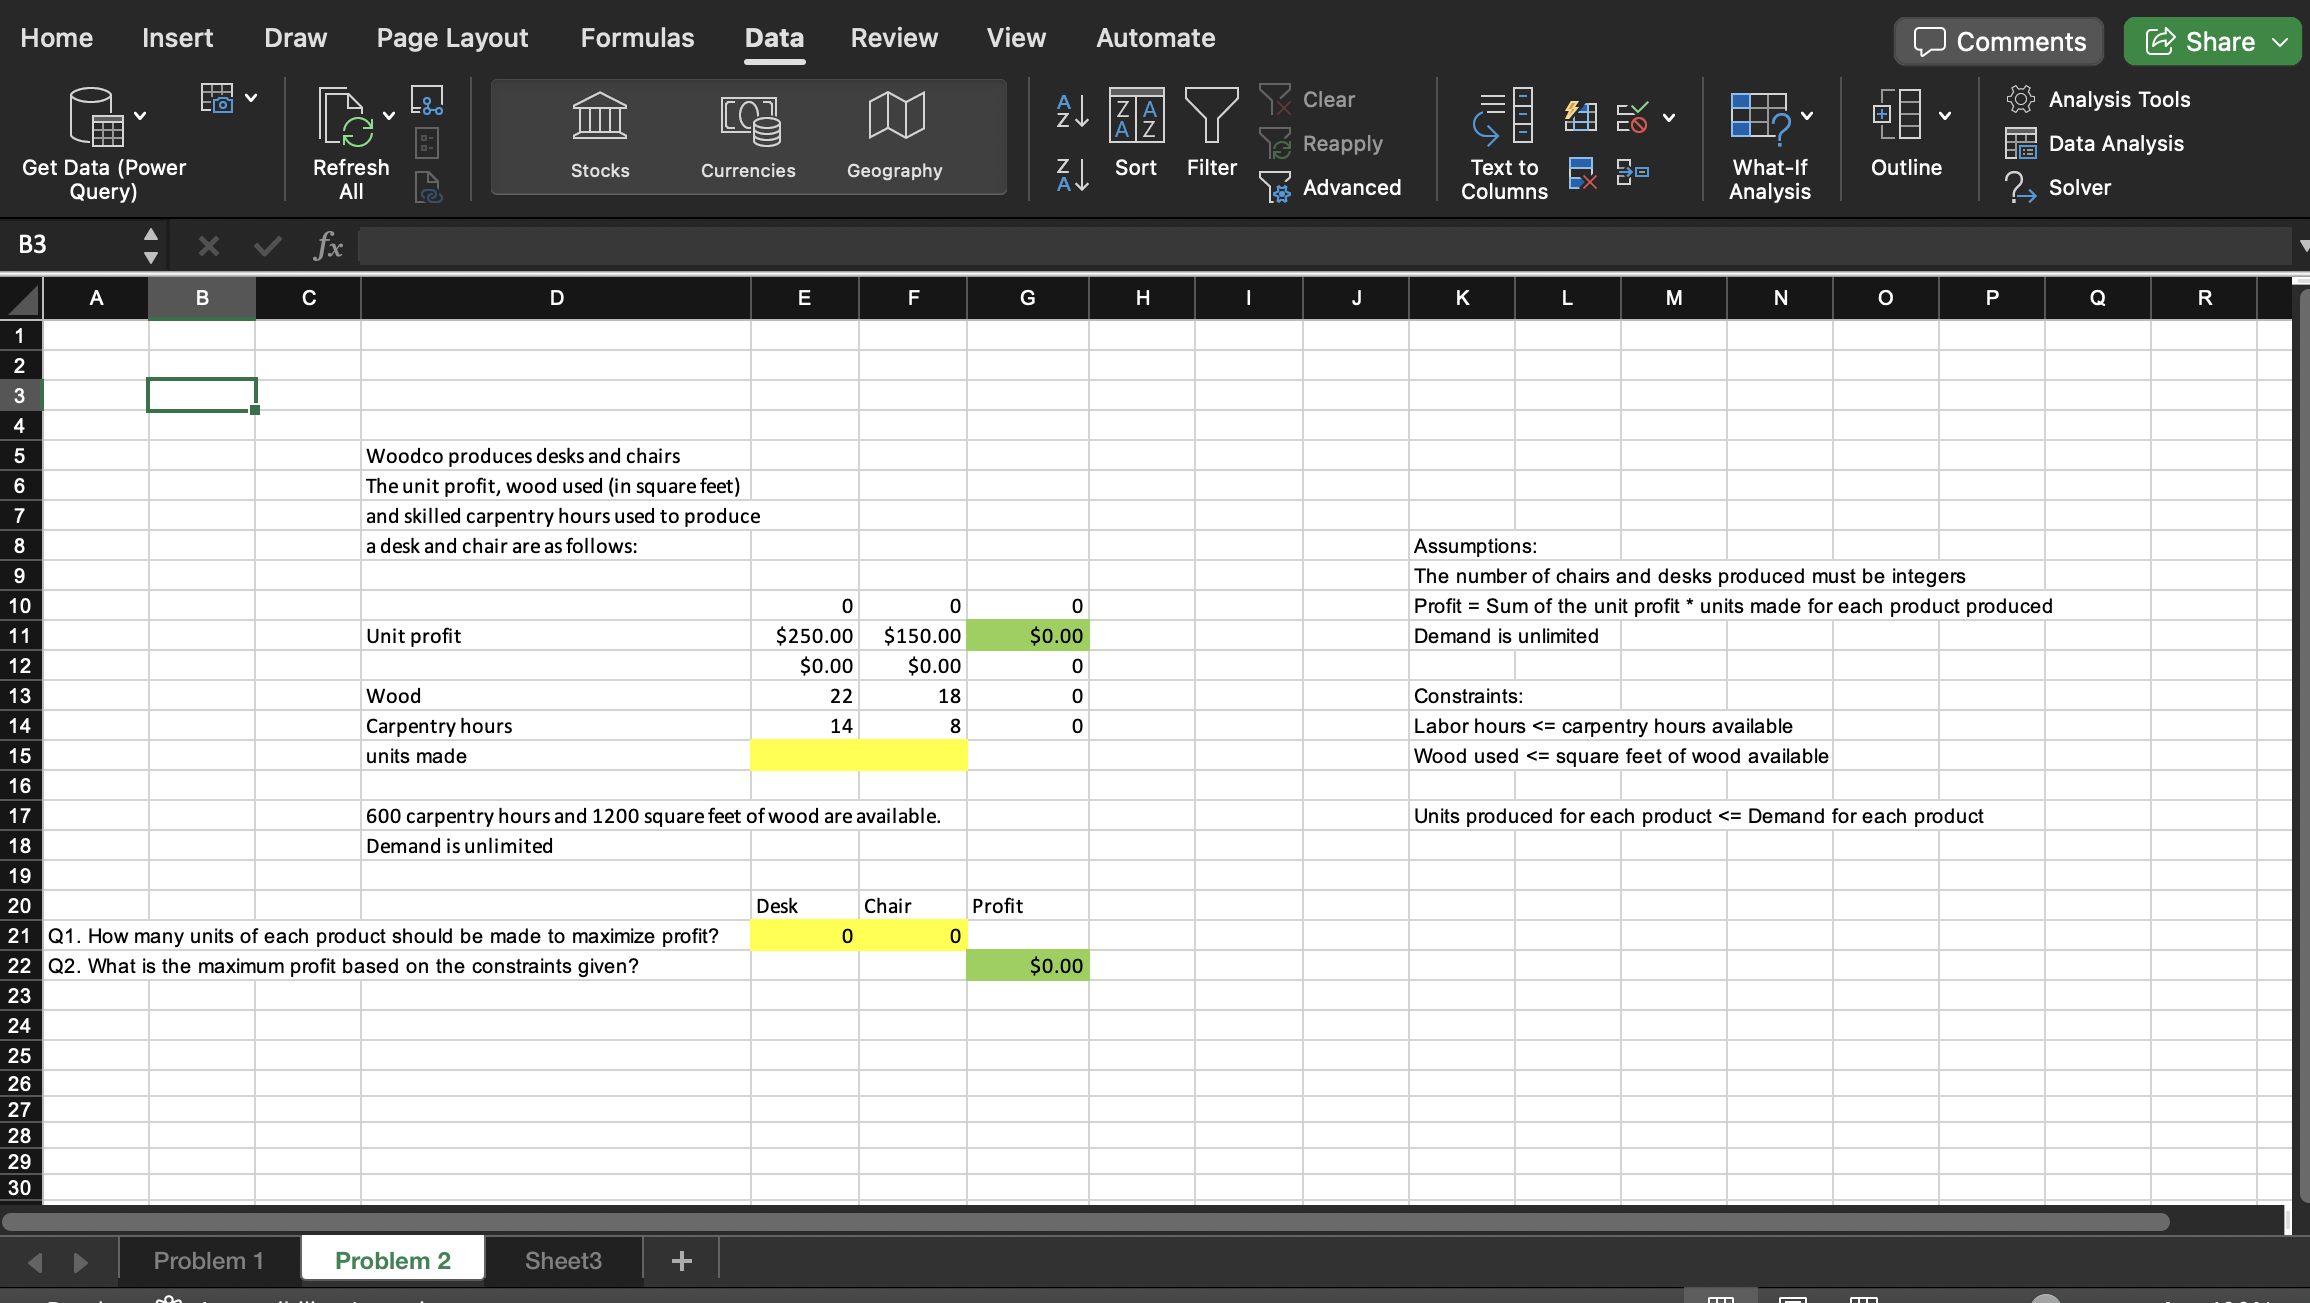Add a new sheet with plus button
Screen dimensions: 2310x1303
[682, 1260]
